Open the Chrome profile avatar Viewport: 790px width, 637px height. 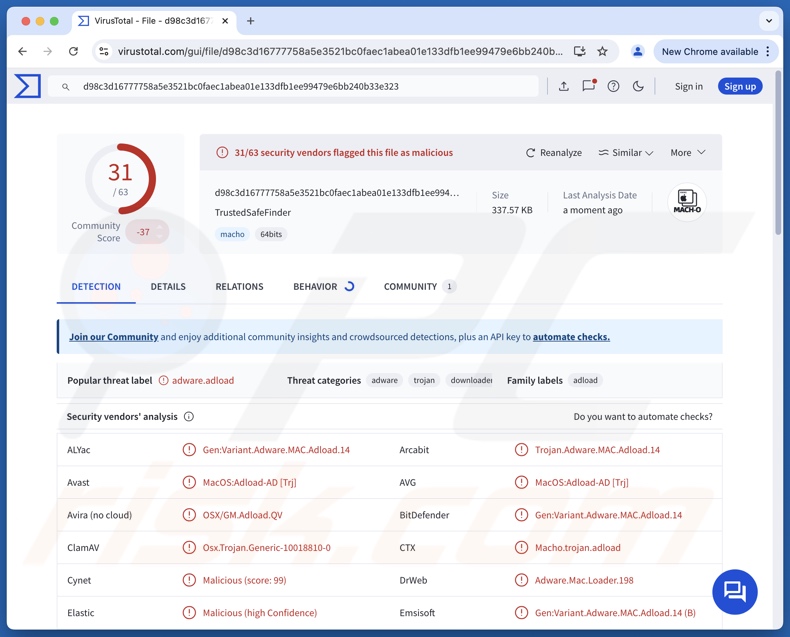(637, 51)
